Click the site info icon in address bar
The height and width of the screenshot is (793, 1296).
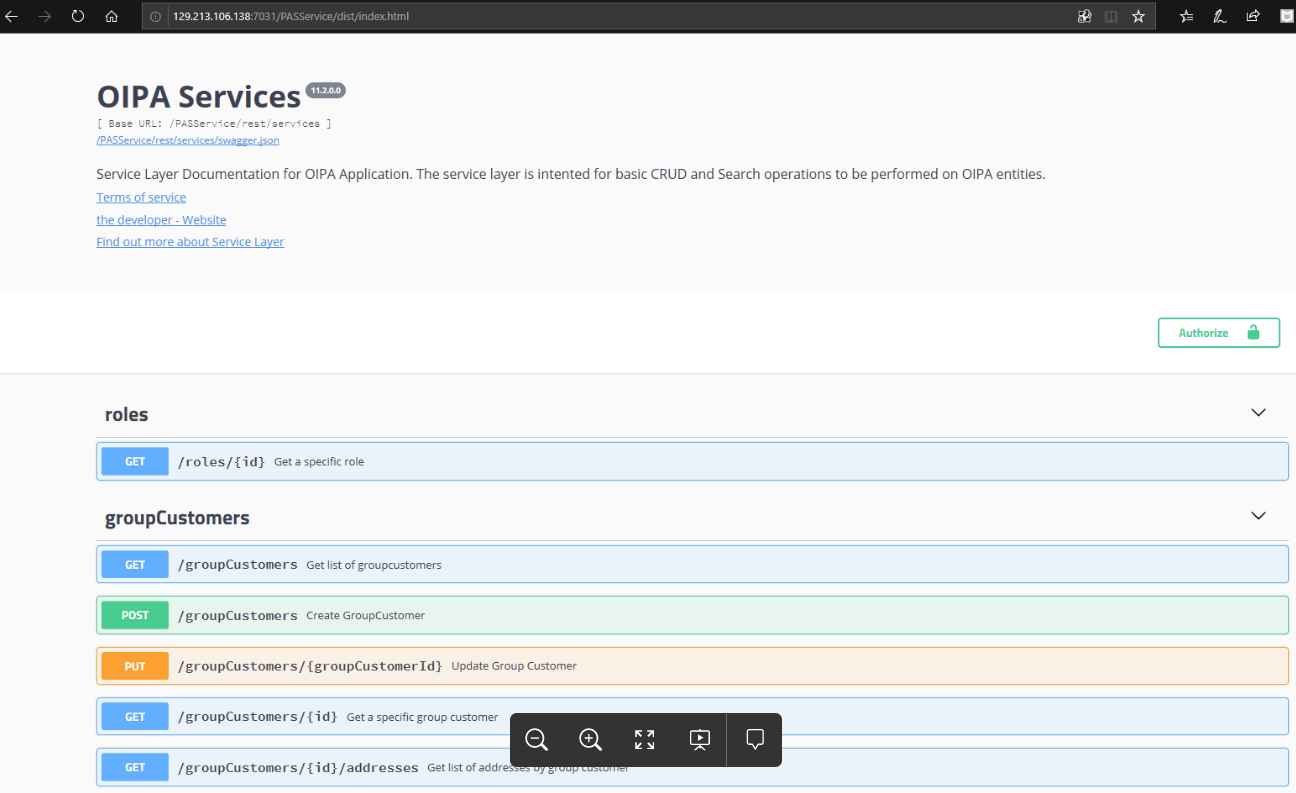155,17
